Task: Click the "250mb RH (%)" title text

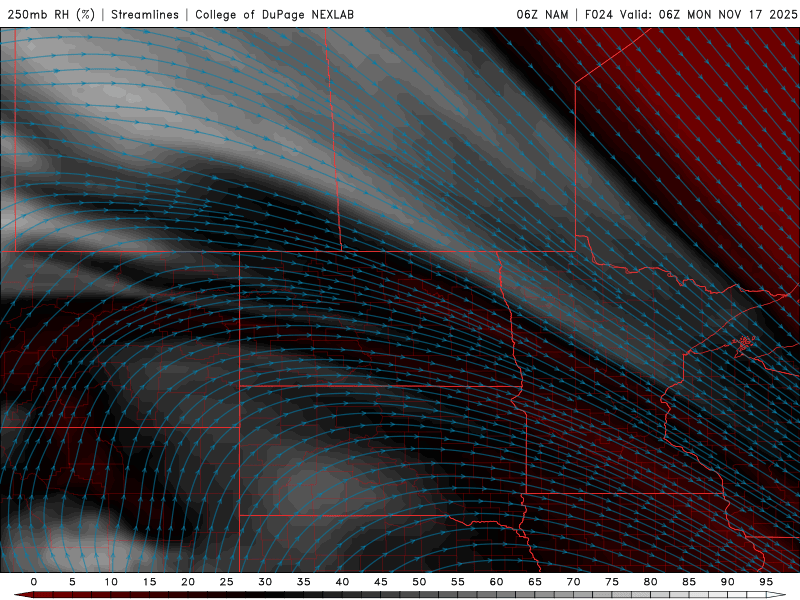Action: pyautogui.click(x=51, y=14)
